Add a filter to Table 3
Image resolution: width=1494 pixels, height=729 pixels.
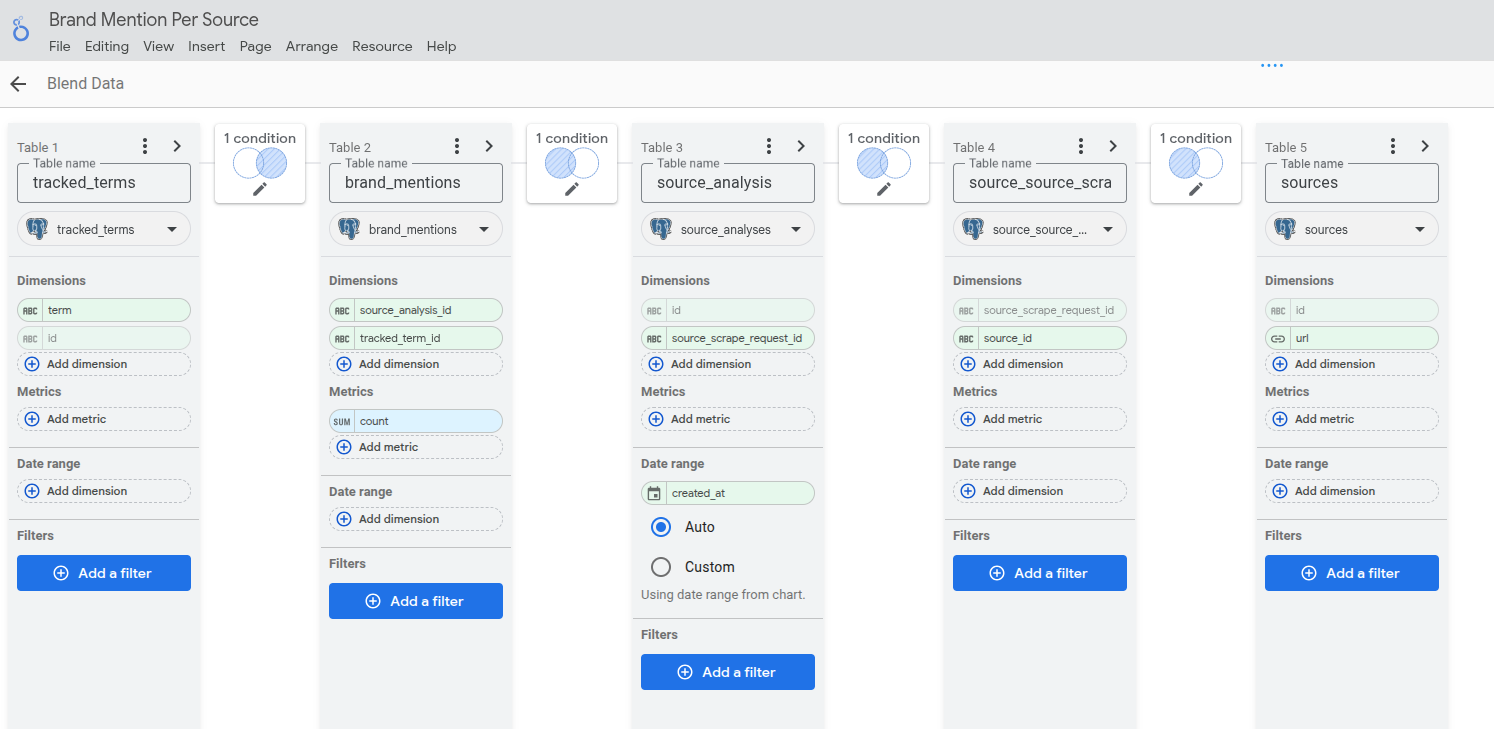[x=728, y=672]
